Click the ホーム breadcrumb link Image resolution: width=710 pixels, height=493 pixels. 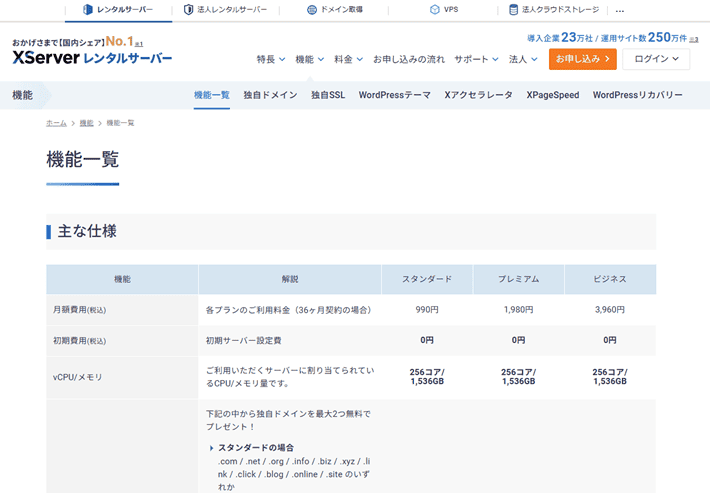(57, 123)
